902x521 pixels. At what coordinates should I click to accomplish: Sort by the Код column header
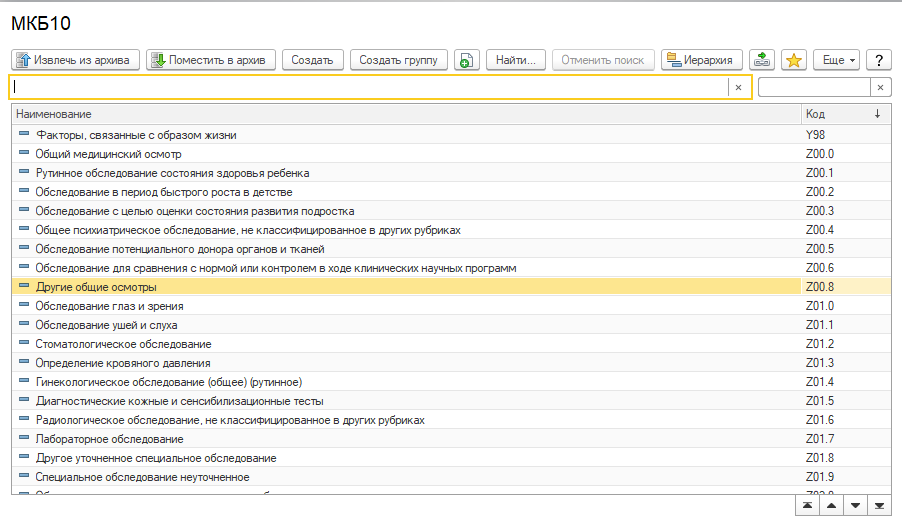pos(840,114)
